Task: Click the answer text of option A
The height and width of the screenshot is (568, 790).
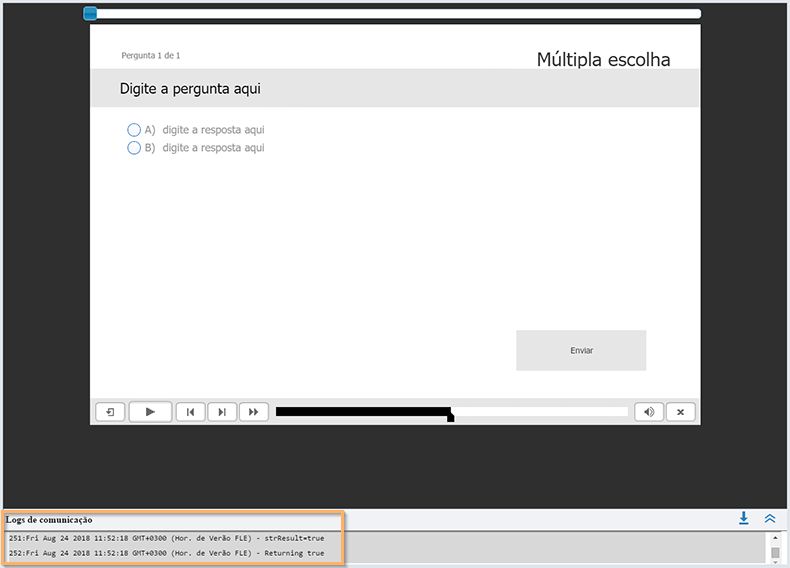Action: [x=213, y=130]
